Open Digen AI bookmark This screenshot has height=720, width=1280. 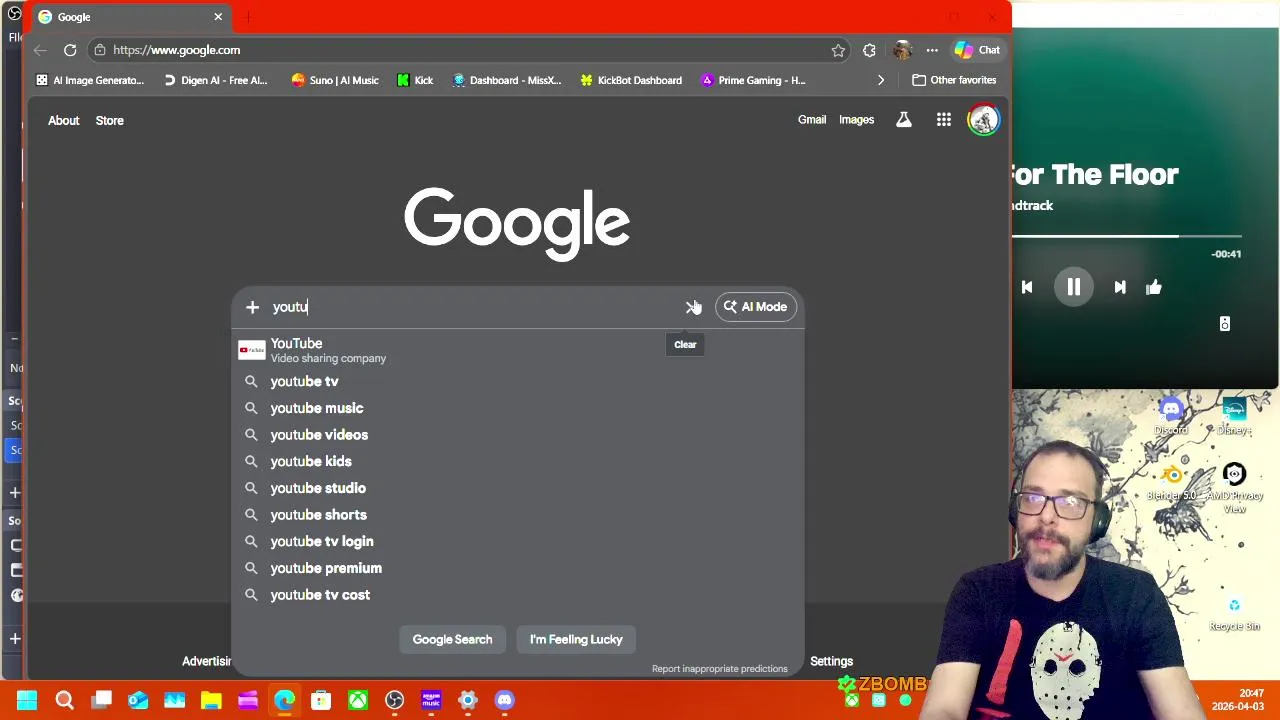(x=215, y=80)
